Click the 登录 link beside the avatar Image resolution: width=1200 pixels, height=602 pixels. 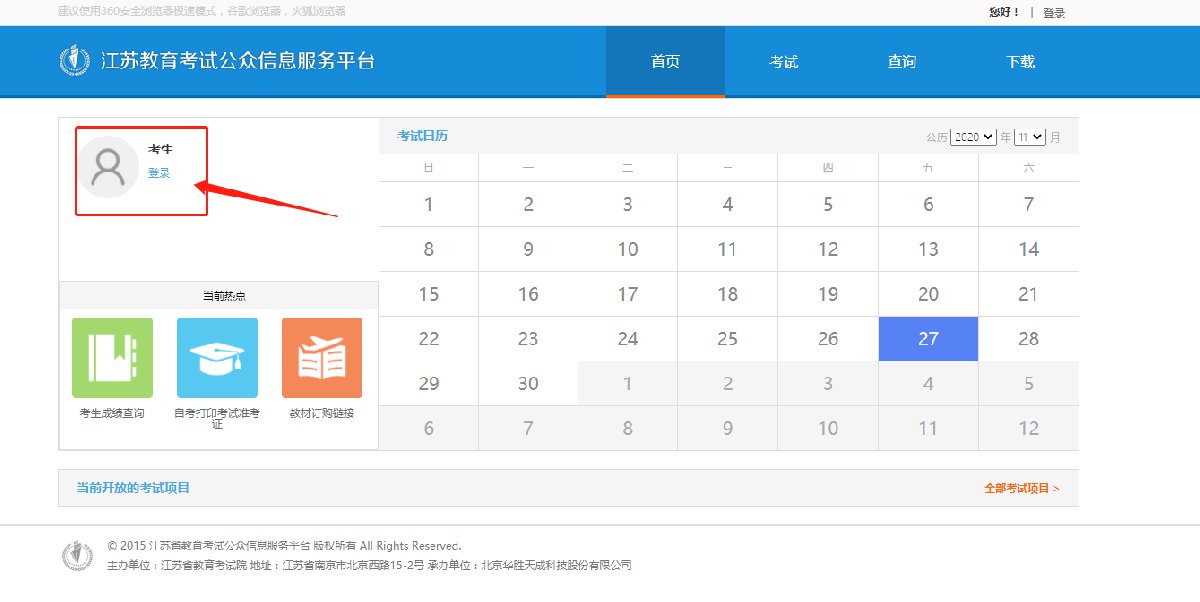click(159, 173)
